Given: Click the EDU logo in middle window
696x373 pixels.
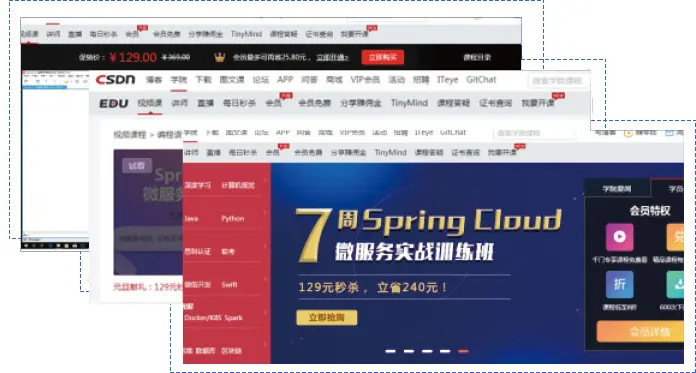Looking at the screenshot, I should [114, 103].
